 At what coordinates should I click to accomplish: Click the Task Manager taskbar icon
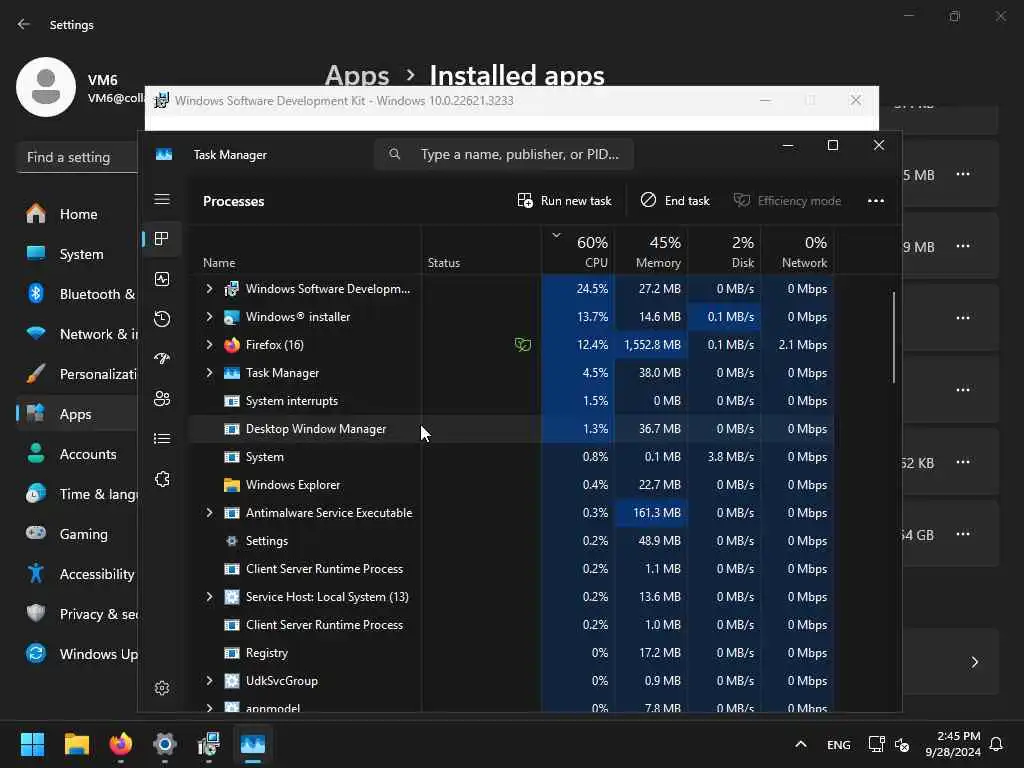[x=253, y=744]
